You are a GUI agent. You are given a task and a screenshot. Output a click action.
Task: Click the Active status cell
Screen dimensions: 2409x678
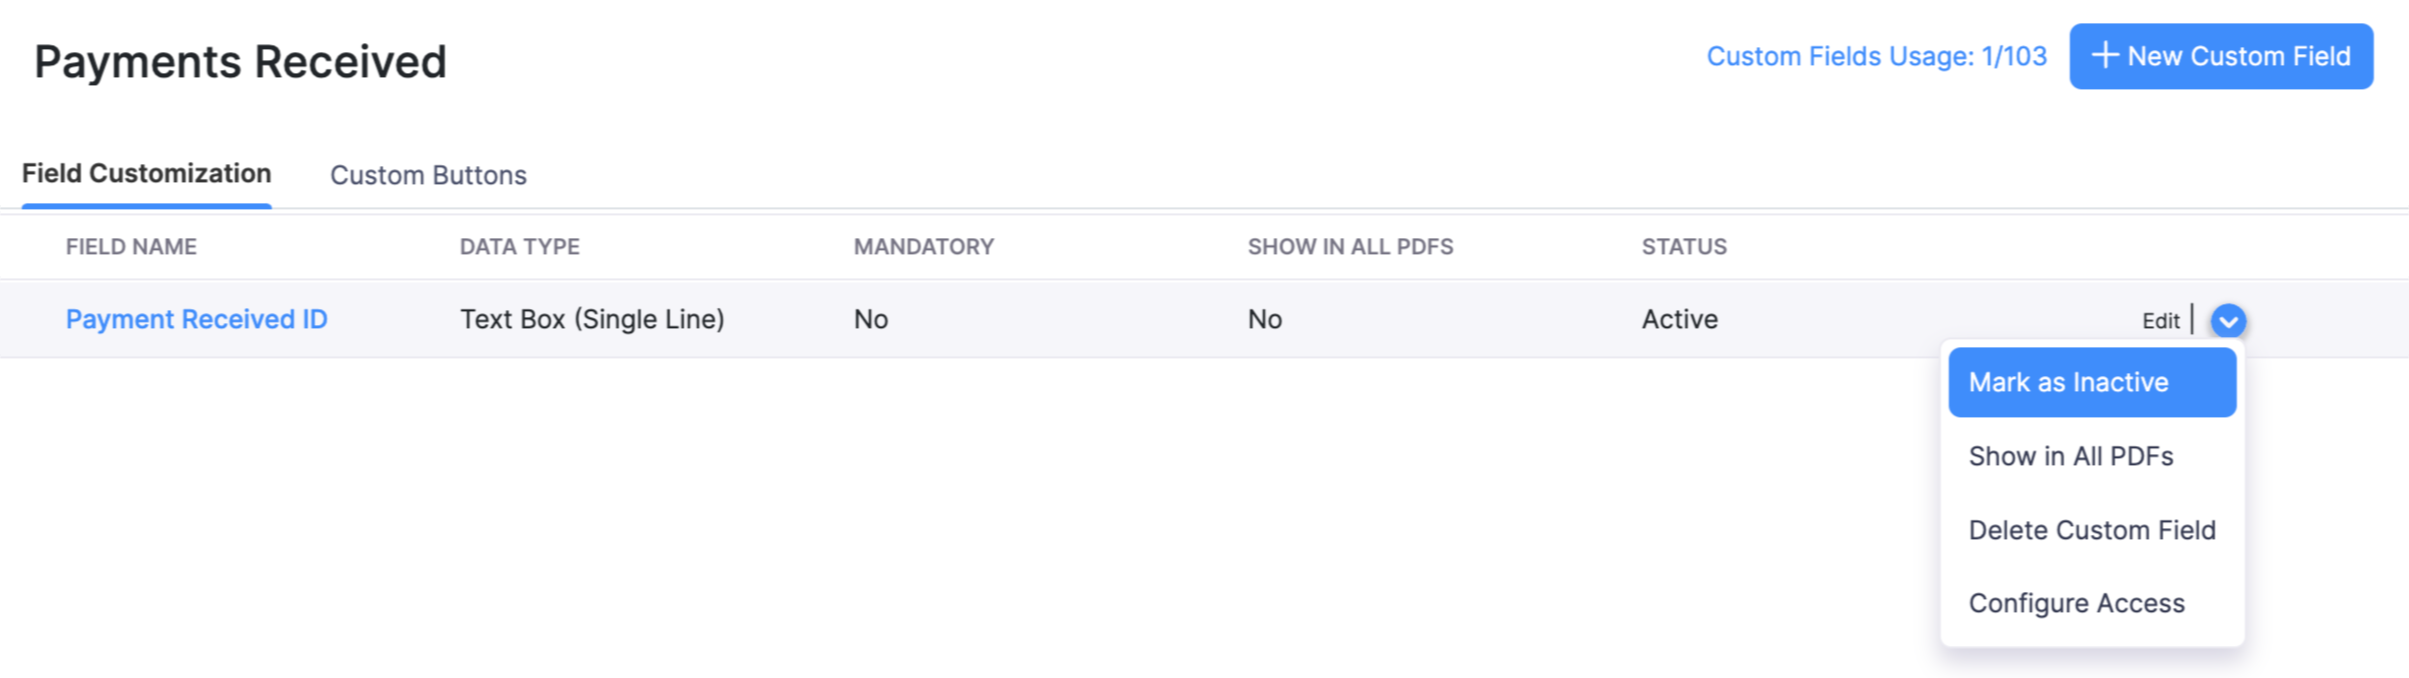(x=1679, y=319)
